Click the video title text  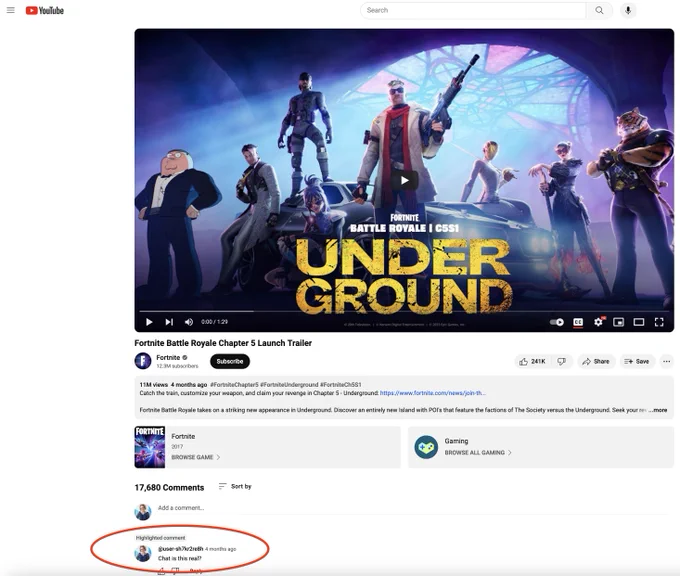click(223, 343)
